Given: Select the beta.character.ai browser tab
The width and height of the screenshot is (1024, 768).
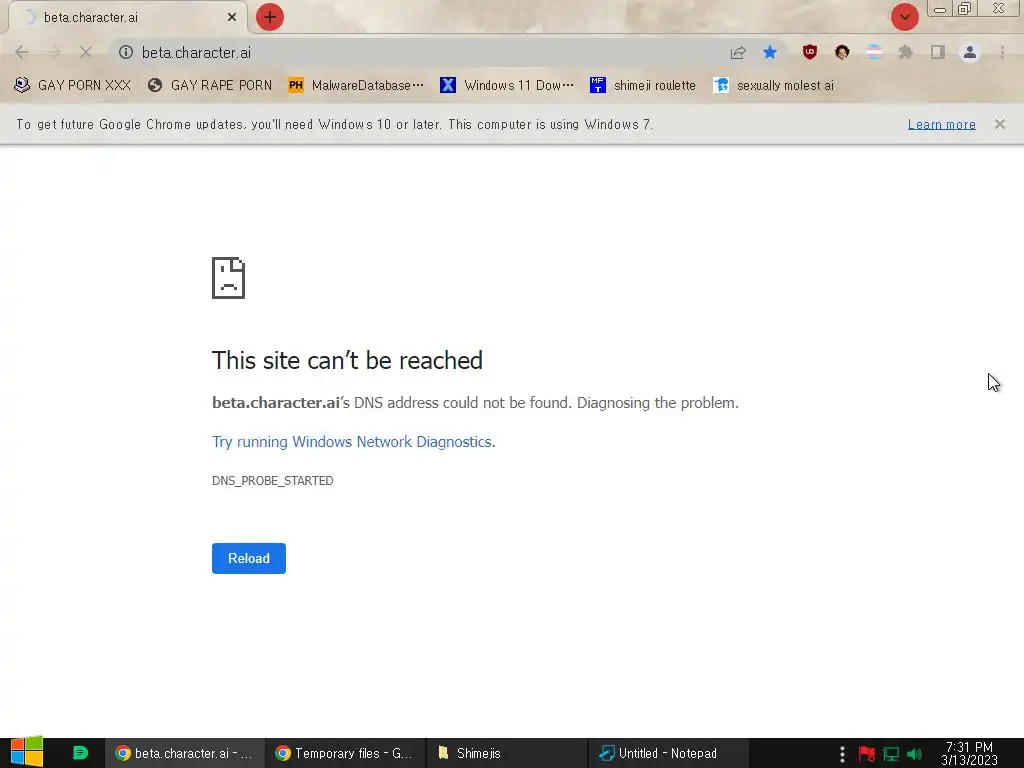Looking at the screenshot, I should pos(127,18).
